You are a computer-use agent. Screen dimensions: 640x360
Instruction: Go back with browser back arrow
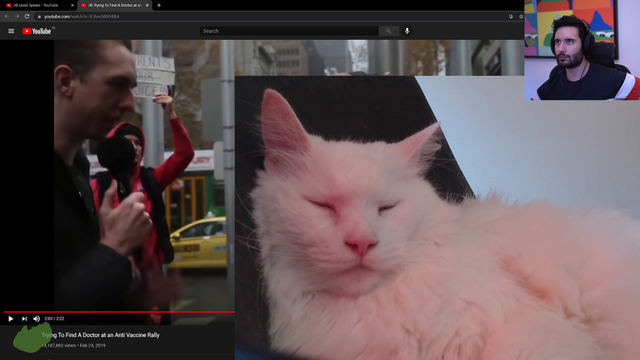click(7, 16)
